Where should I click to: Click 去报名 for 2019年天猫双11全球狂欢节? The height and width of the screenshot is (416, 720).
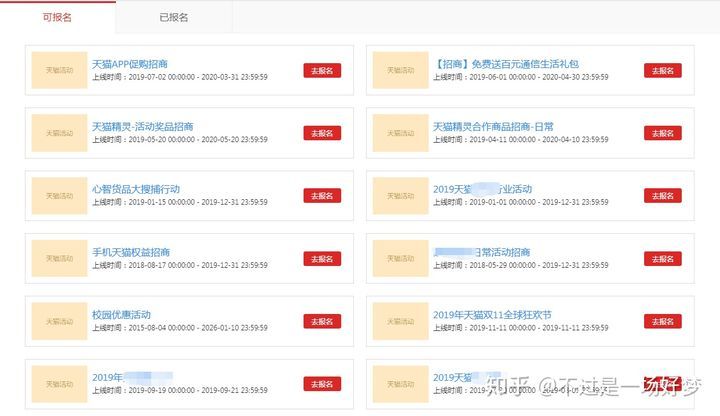click(x=663, y=321)
